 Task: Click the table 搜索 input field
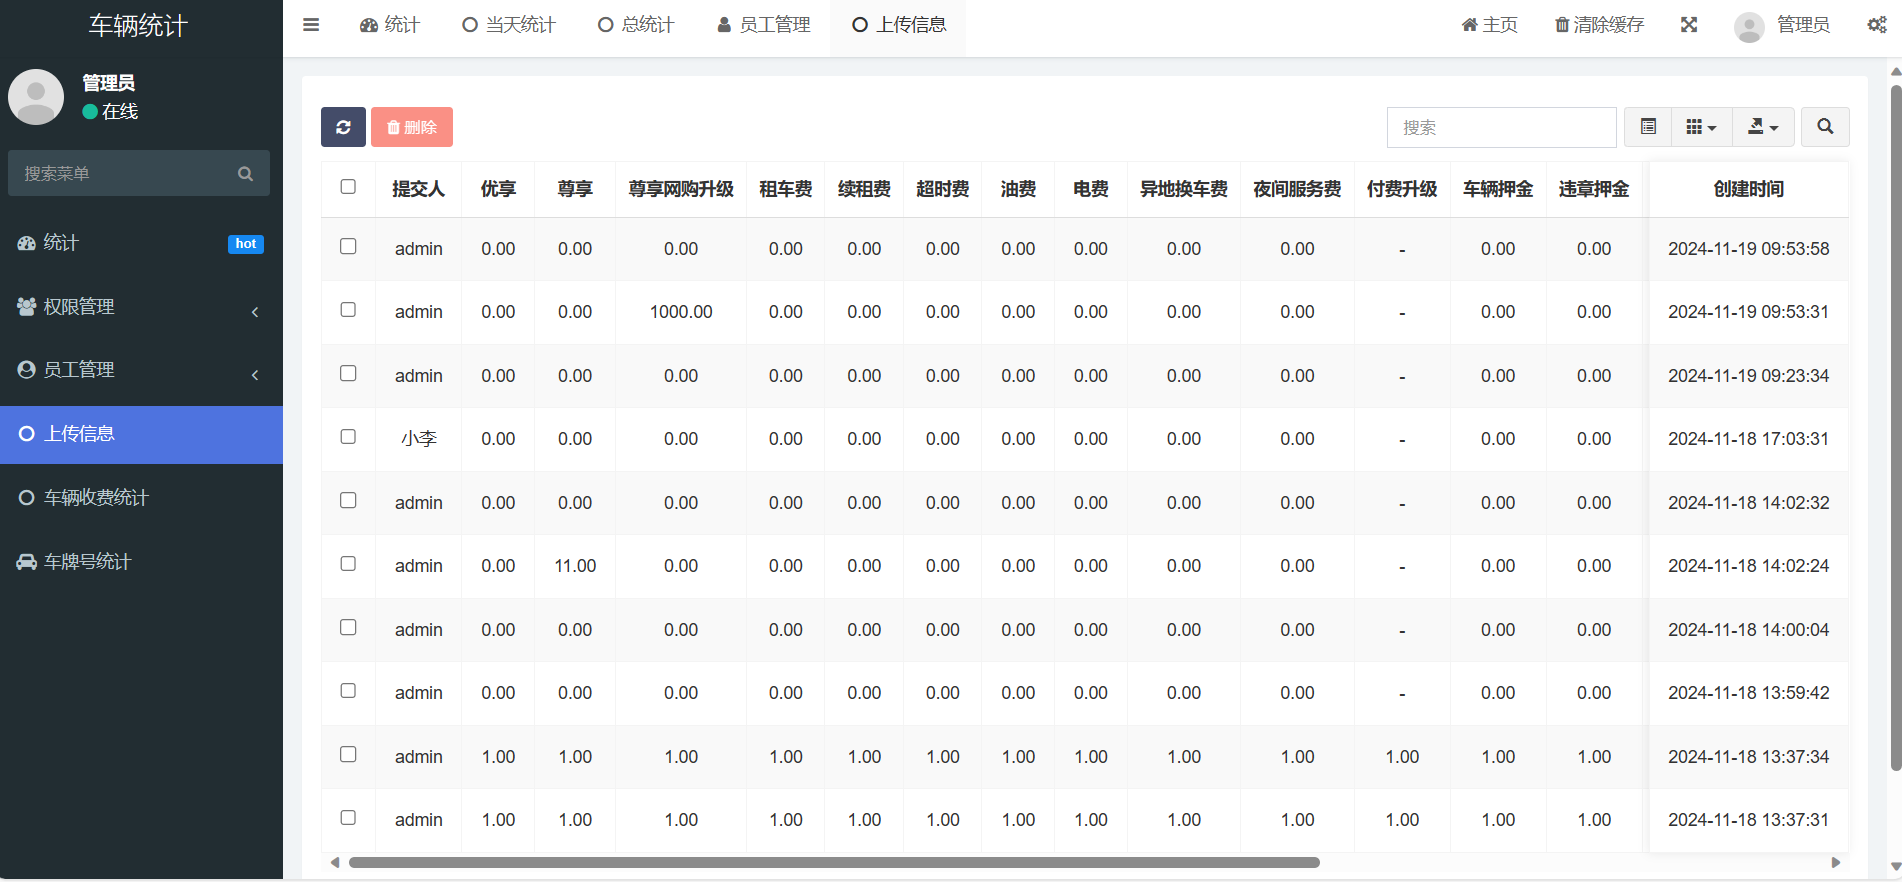[1501, 127]
